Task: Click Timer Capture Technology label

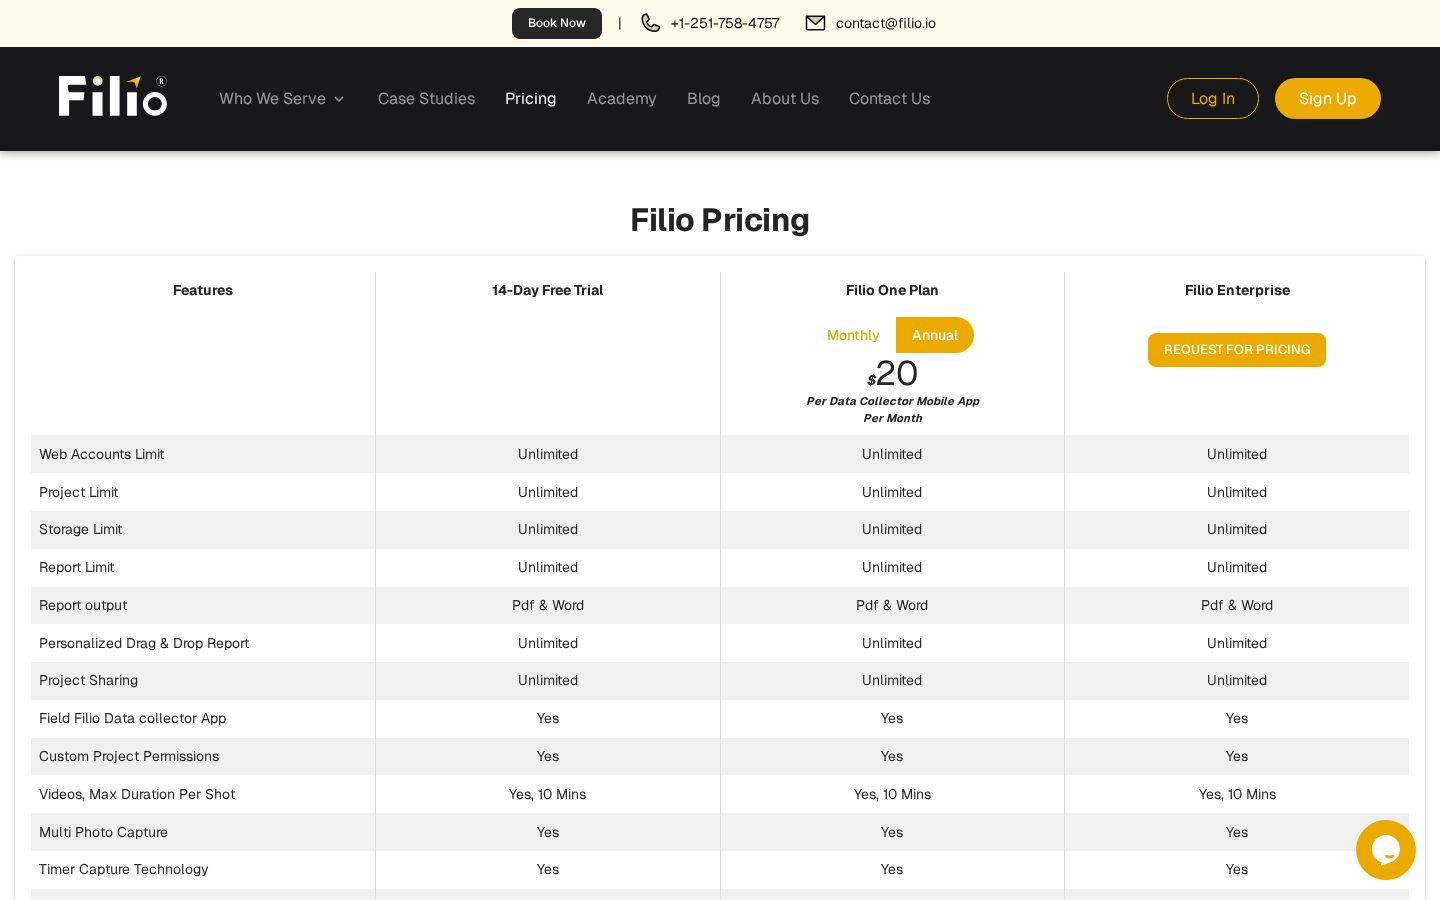Action: [123, 869]
